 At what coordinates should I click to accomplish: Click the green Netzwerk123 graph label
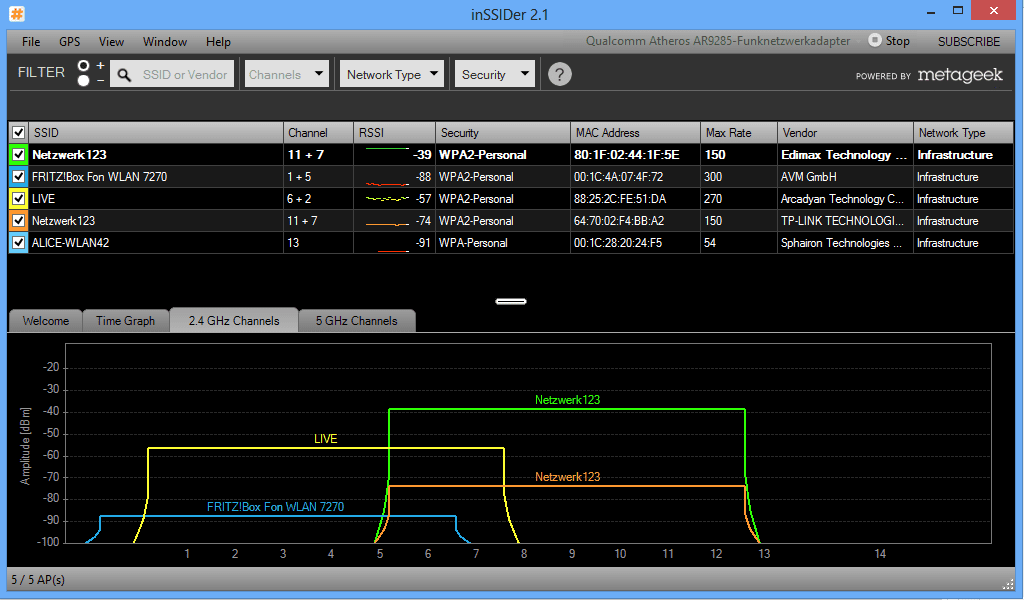click(x=567, y=400)
